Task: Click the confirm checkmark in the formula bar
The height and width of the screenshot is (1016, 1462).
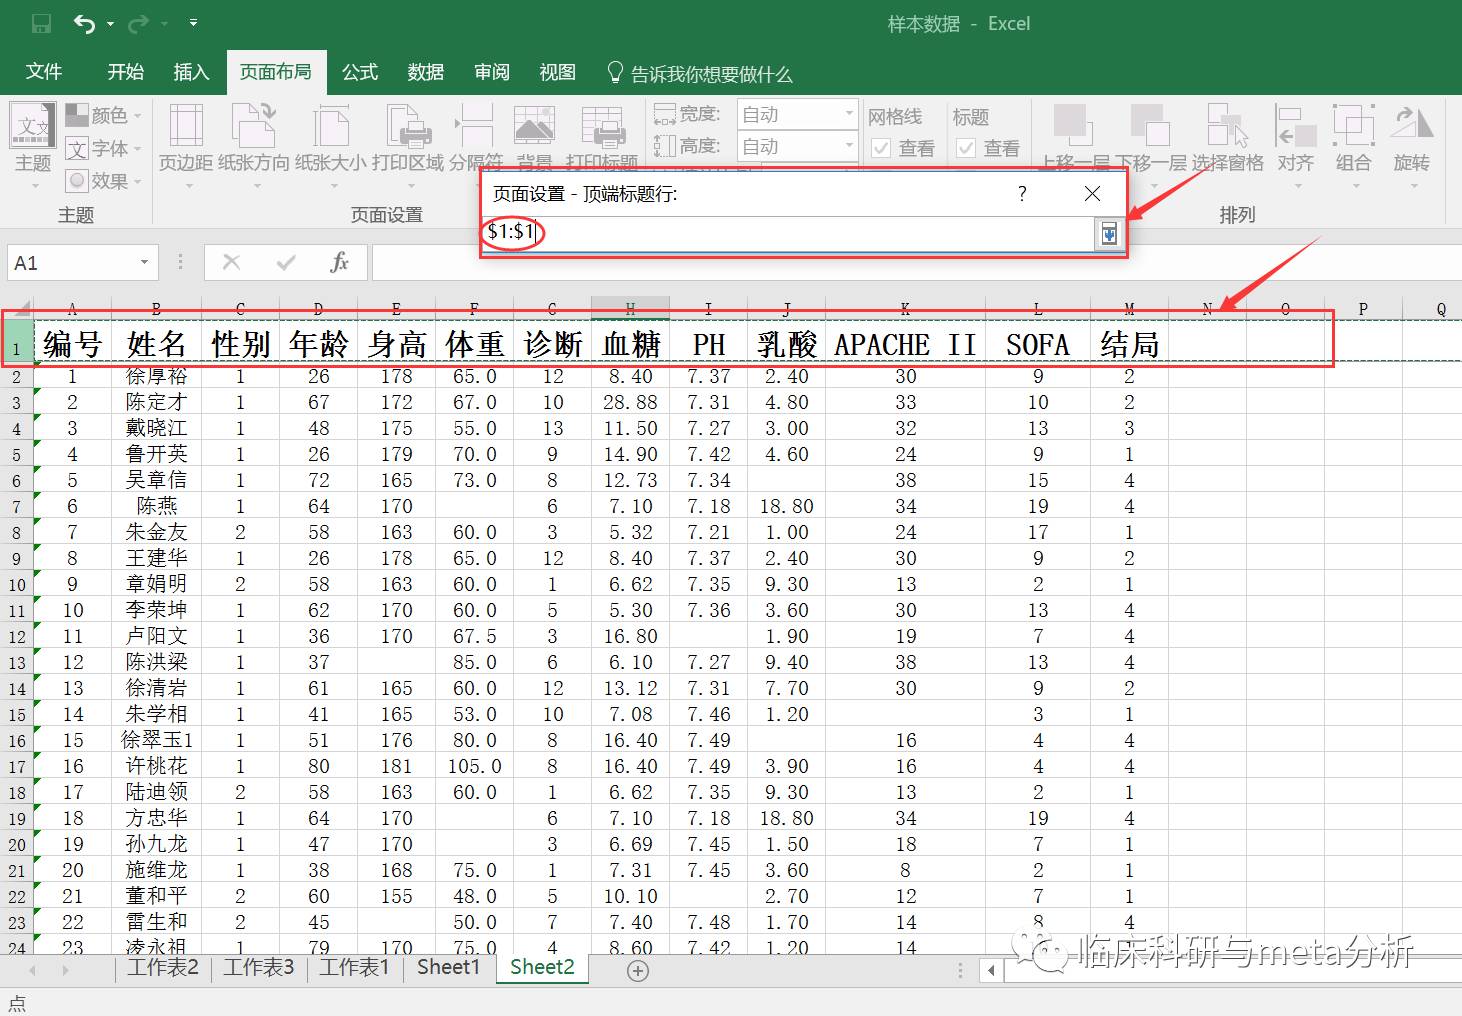Action: tap(286, 262)
